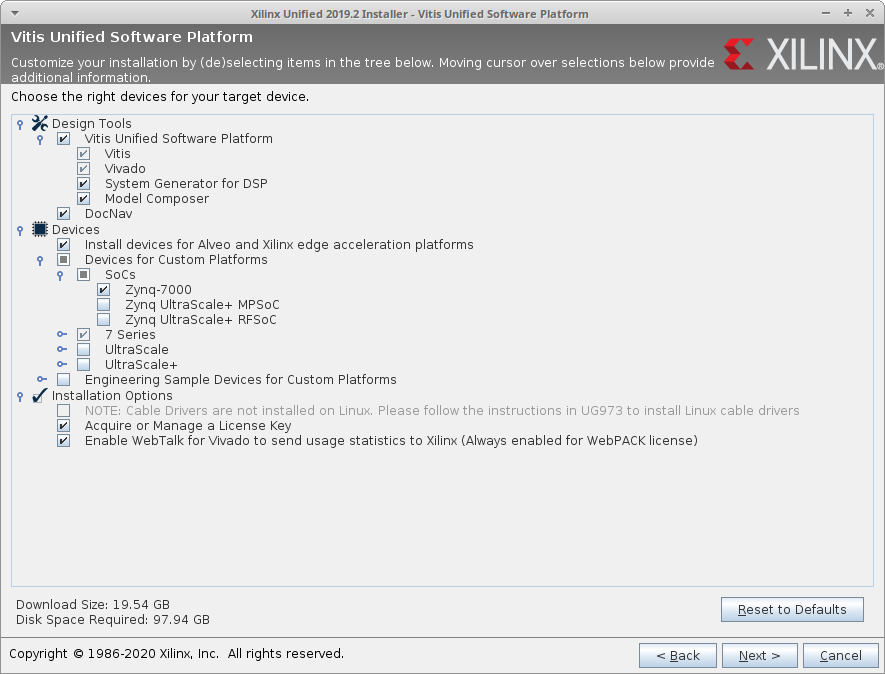Screen dimensions: 885x674
Task: Click Disk Space Required 97.94 GB text
Action: pos(113,620)
